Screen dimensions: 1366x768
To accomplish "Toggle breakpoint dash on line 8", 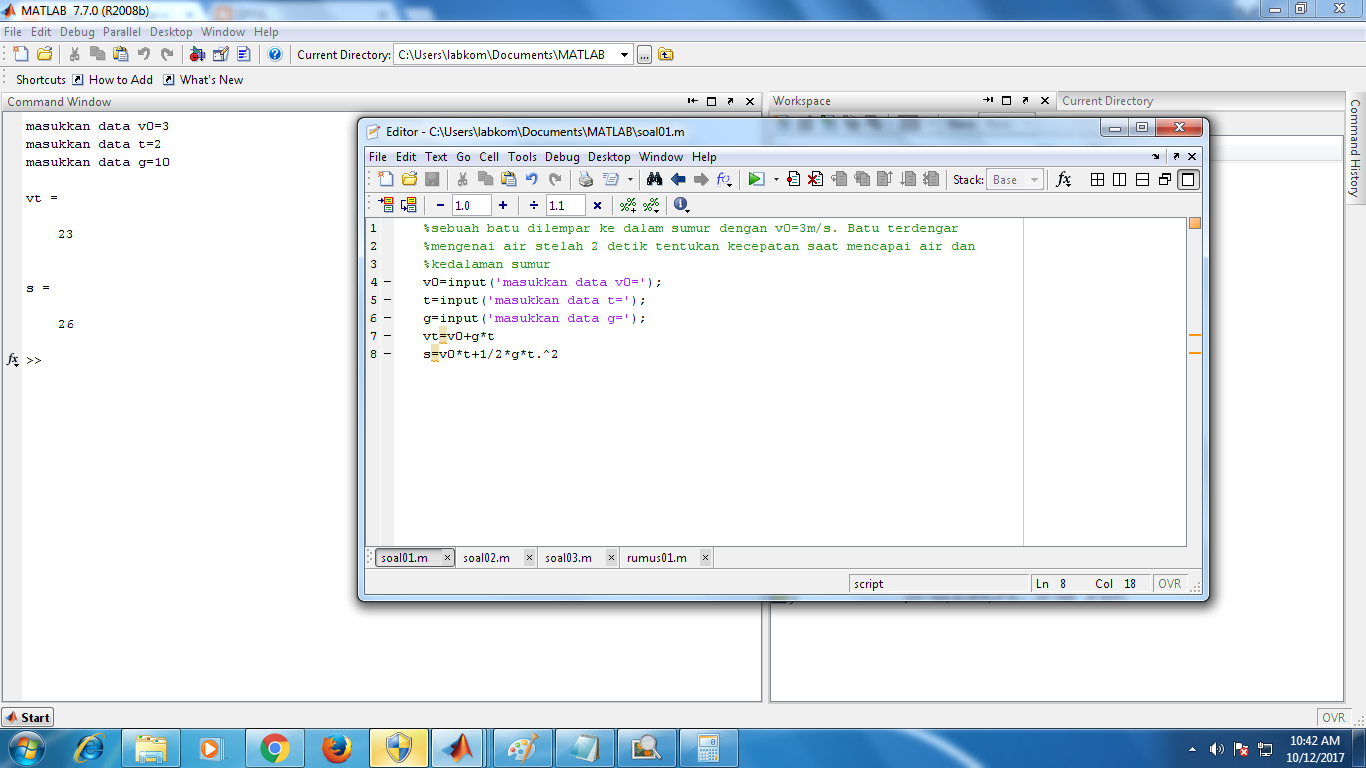I will click(x=388, y=354).
